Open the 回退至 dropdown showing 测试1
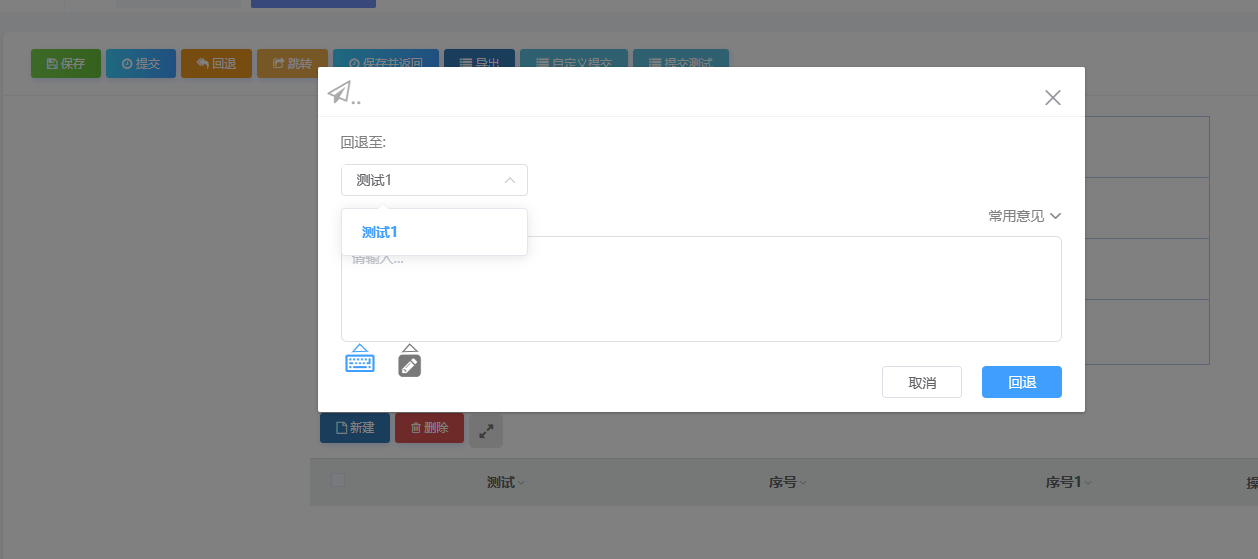Viewport: 1258px width, 559px height. pos(434,180)
